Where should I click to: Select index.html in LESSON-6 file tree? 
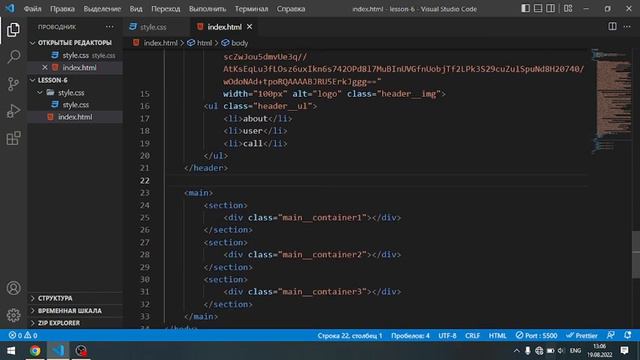pyautogui.click(x=76, y=117)
